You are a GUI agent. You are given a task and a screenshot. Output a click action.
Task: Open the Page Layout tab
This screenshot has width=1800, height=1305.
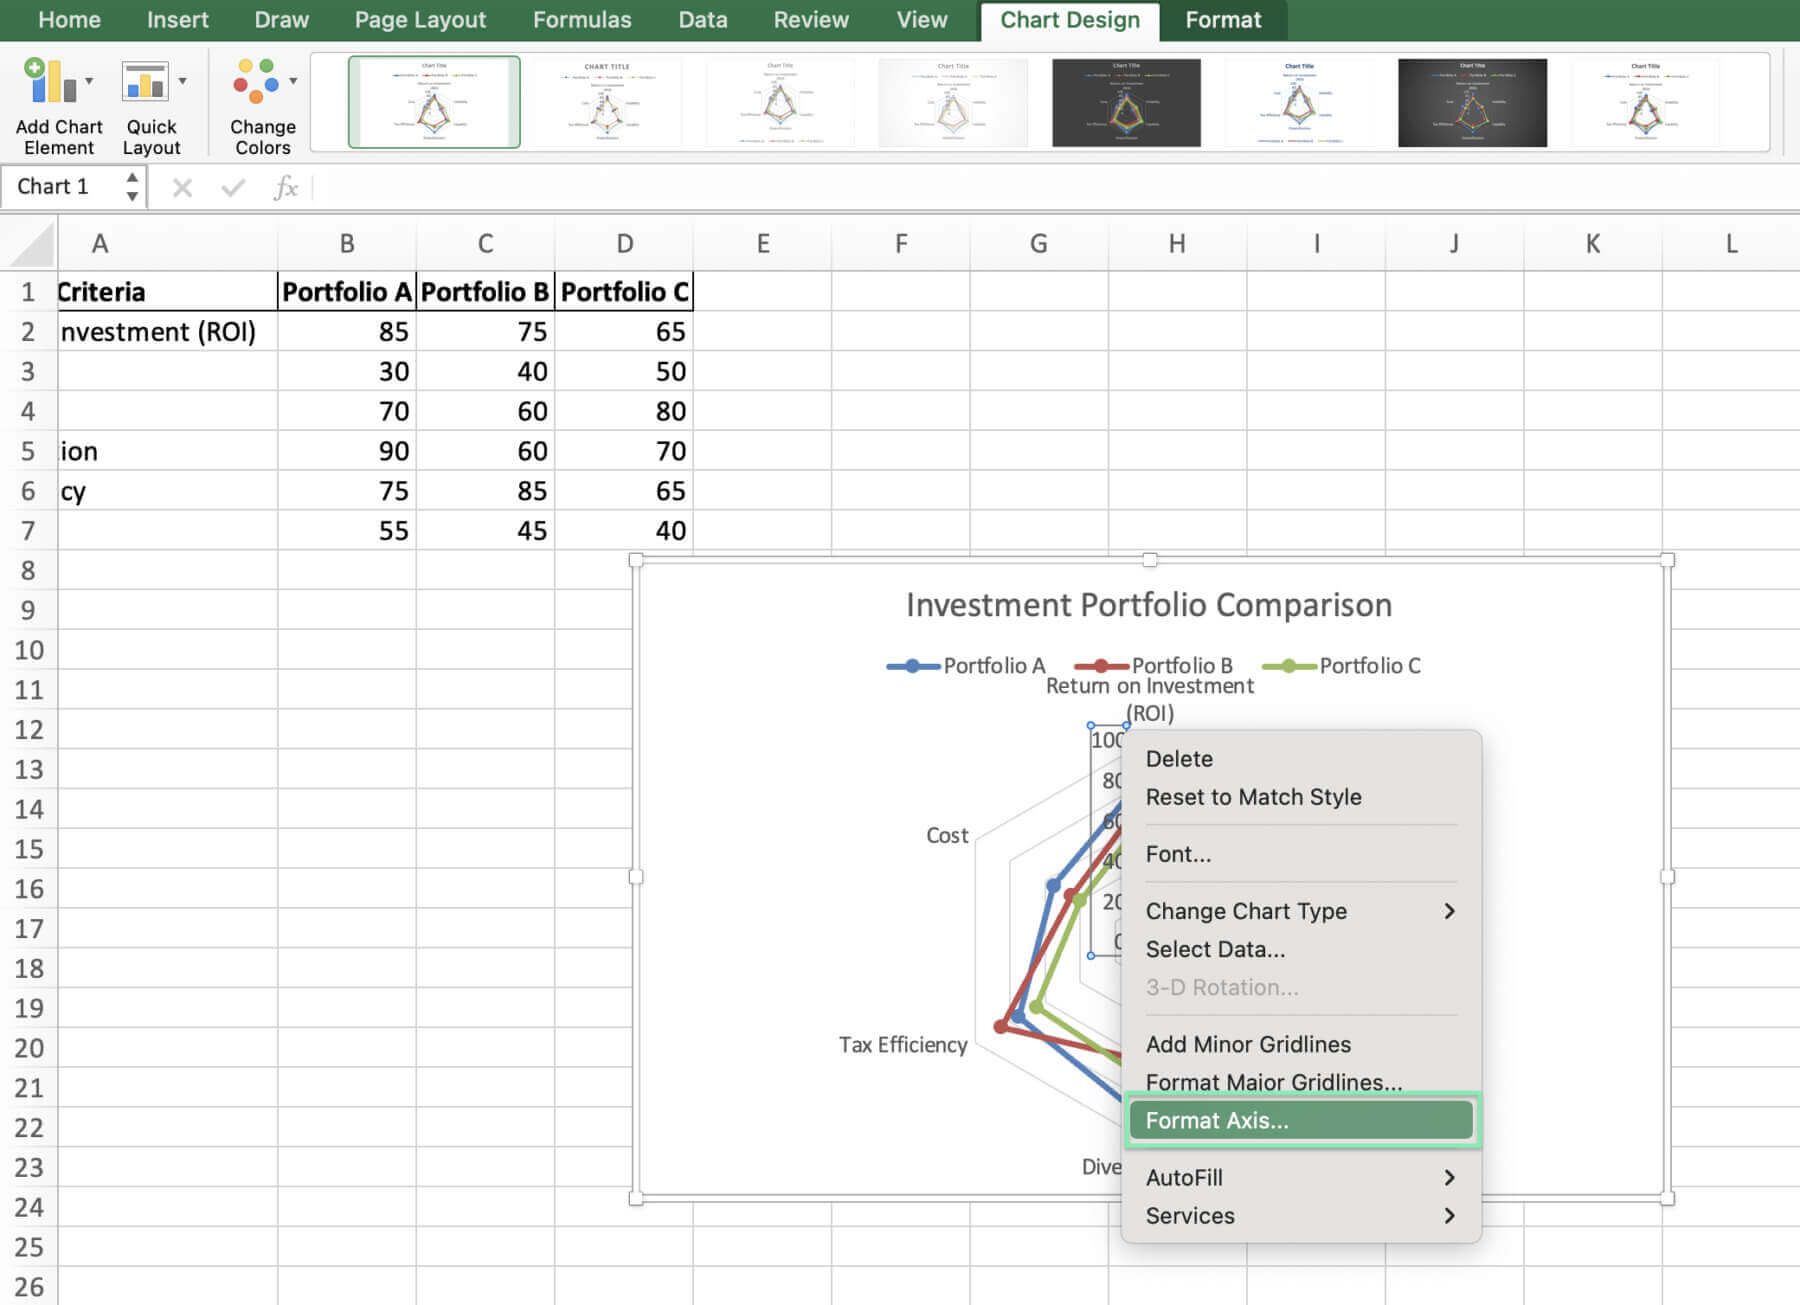(x=420, y=20)
